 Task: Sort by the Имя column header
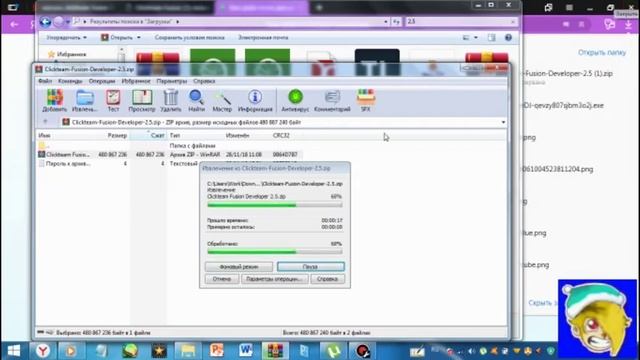(65, 135)
